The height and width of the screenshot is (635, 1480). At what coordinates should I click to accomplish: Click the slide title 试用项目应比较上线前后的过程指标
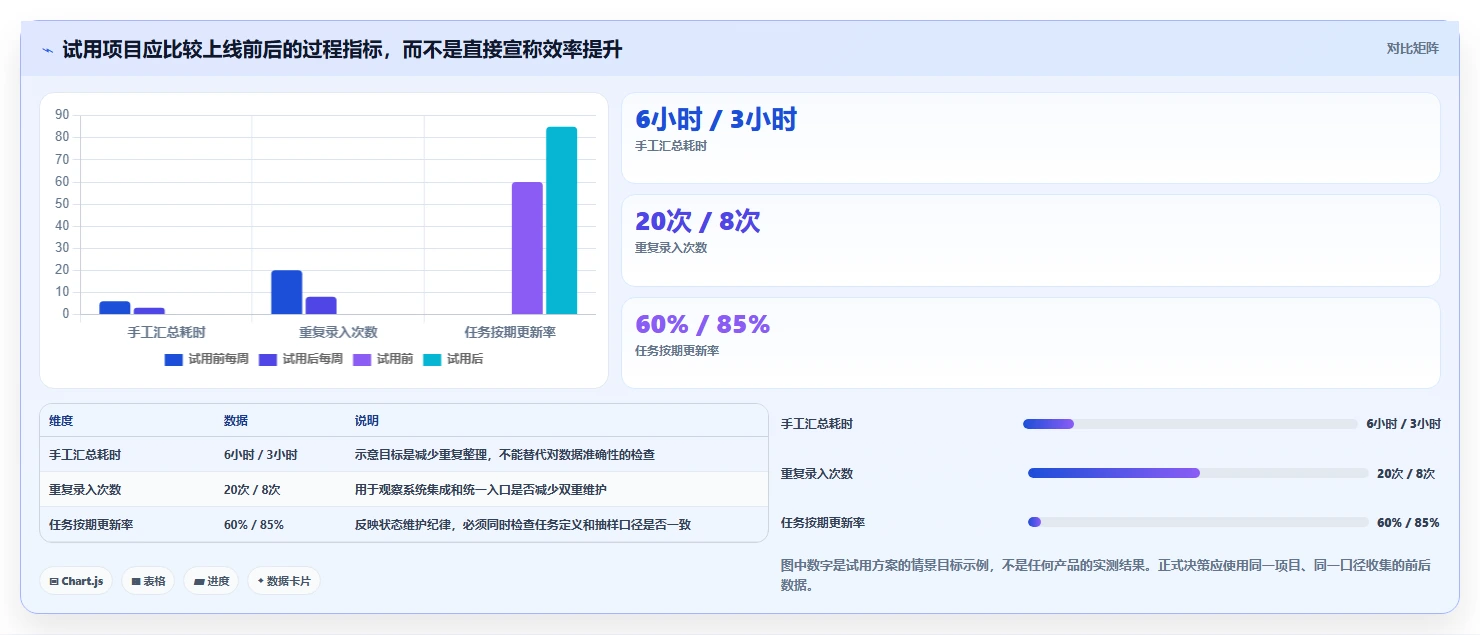(342, 50)
